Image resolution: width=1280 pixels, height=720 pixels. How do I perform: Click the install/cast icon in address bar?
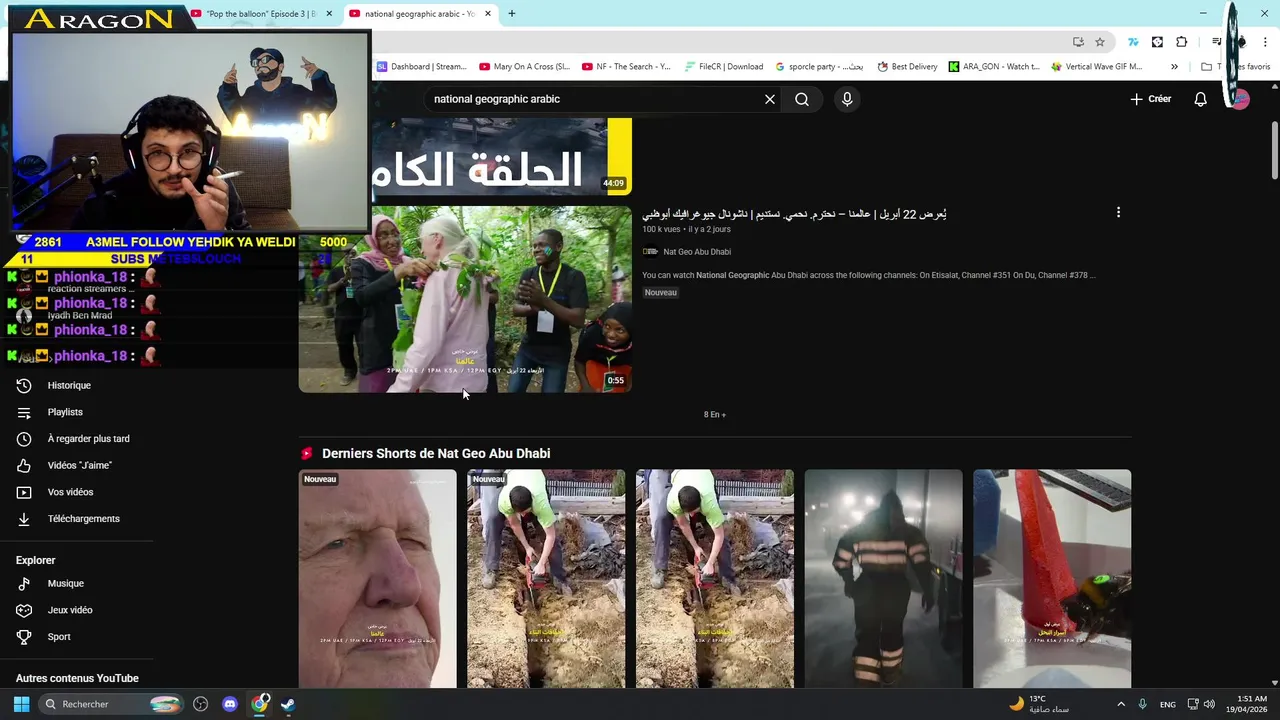[1078, 42]
